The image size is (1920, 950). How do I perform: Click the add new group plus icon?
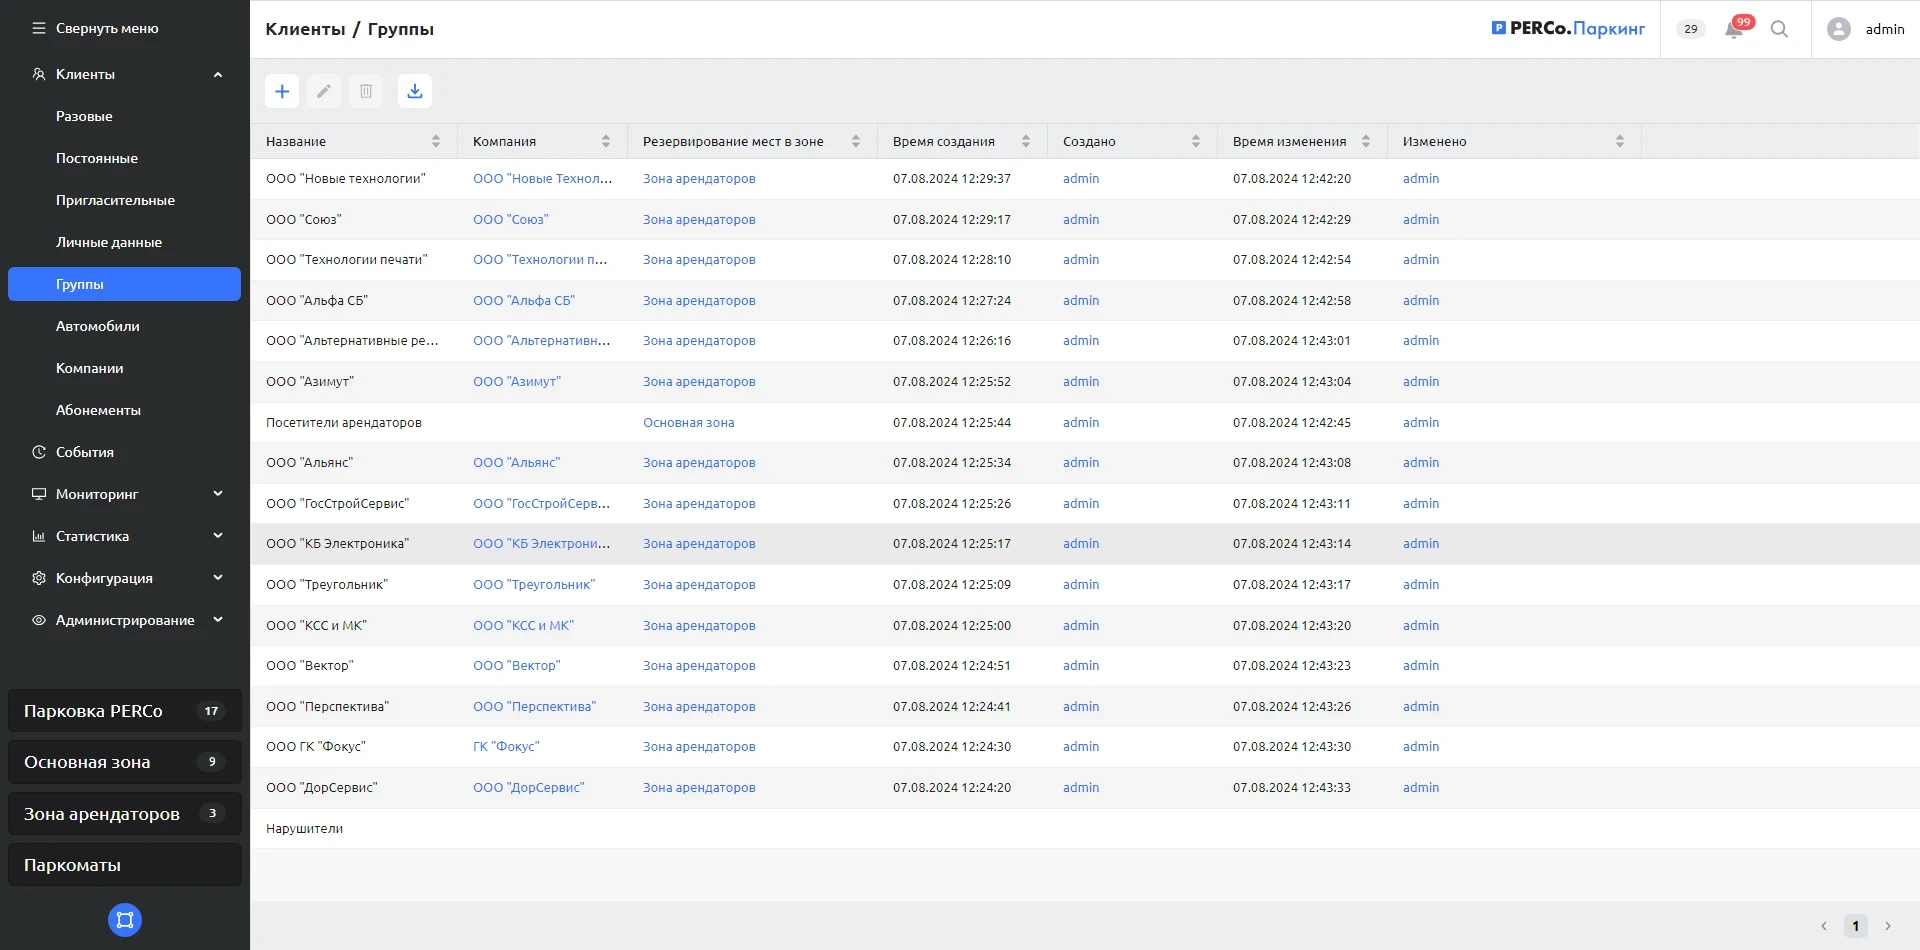click(282, 91)
